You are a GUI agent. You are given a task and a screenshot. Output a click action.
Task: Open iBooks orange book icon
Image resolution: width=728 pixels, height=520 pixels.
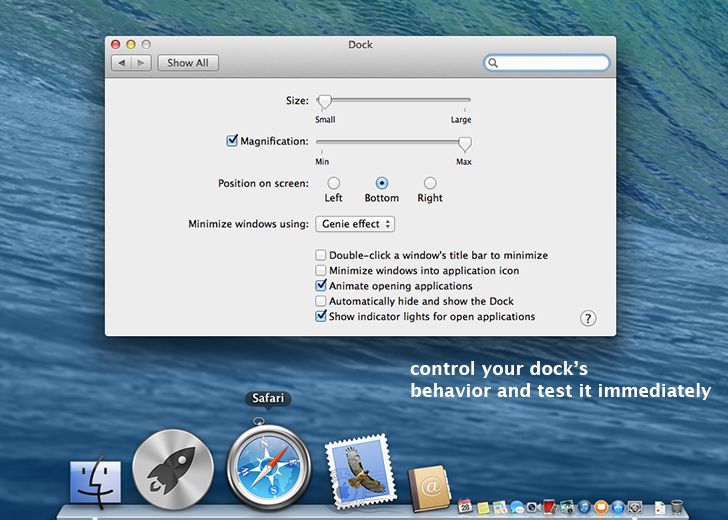tap(601, 507)
